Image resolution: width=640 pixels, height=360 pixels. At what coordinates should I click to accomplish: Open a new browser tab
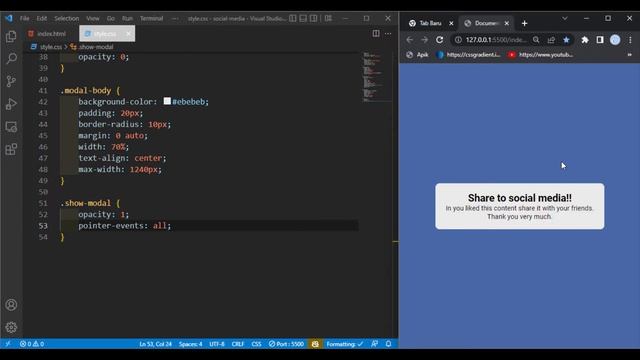(x=524, y=23)
